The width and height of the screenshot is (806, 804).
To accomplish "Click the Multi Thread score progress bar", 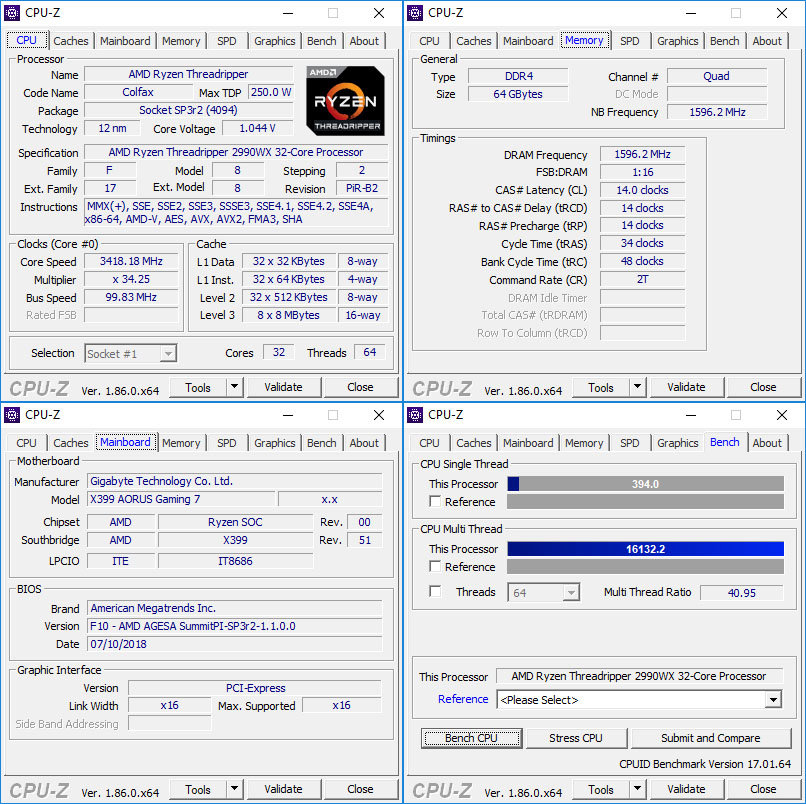I will pyautogui.click(x=645, y=548).
